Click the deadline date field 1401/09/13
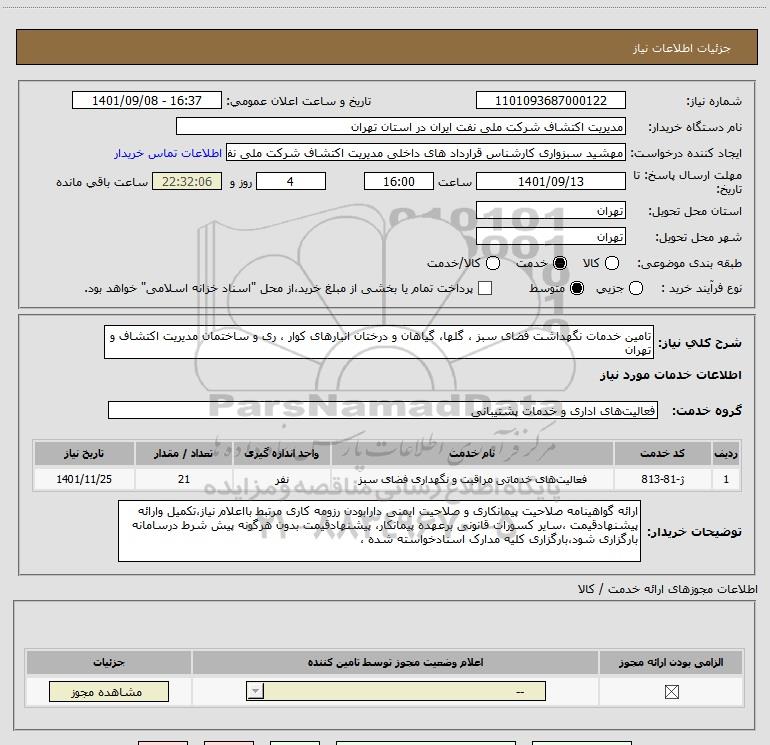770x745 pixels. pos(550,181)
